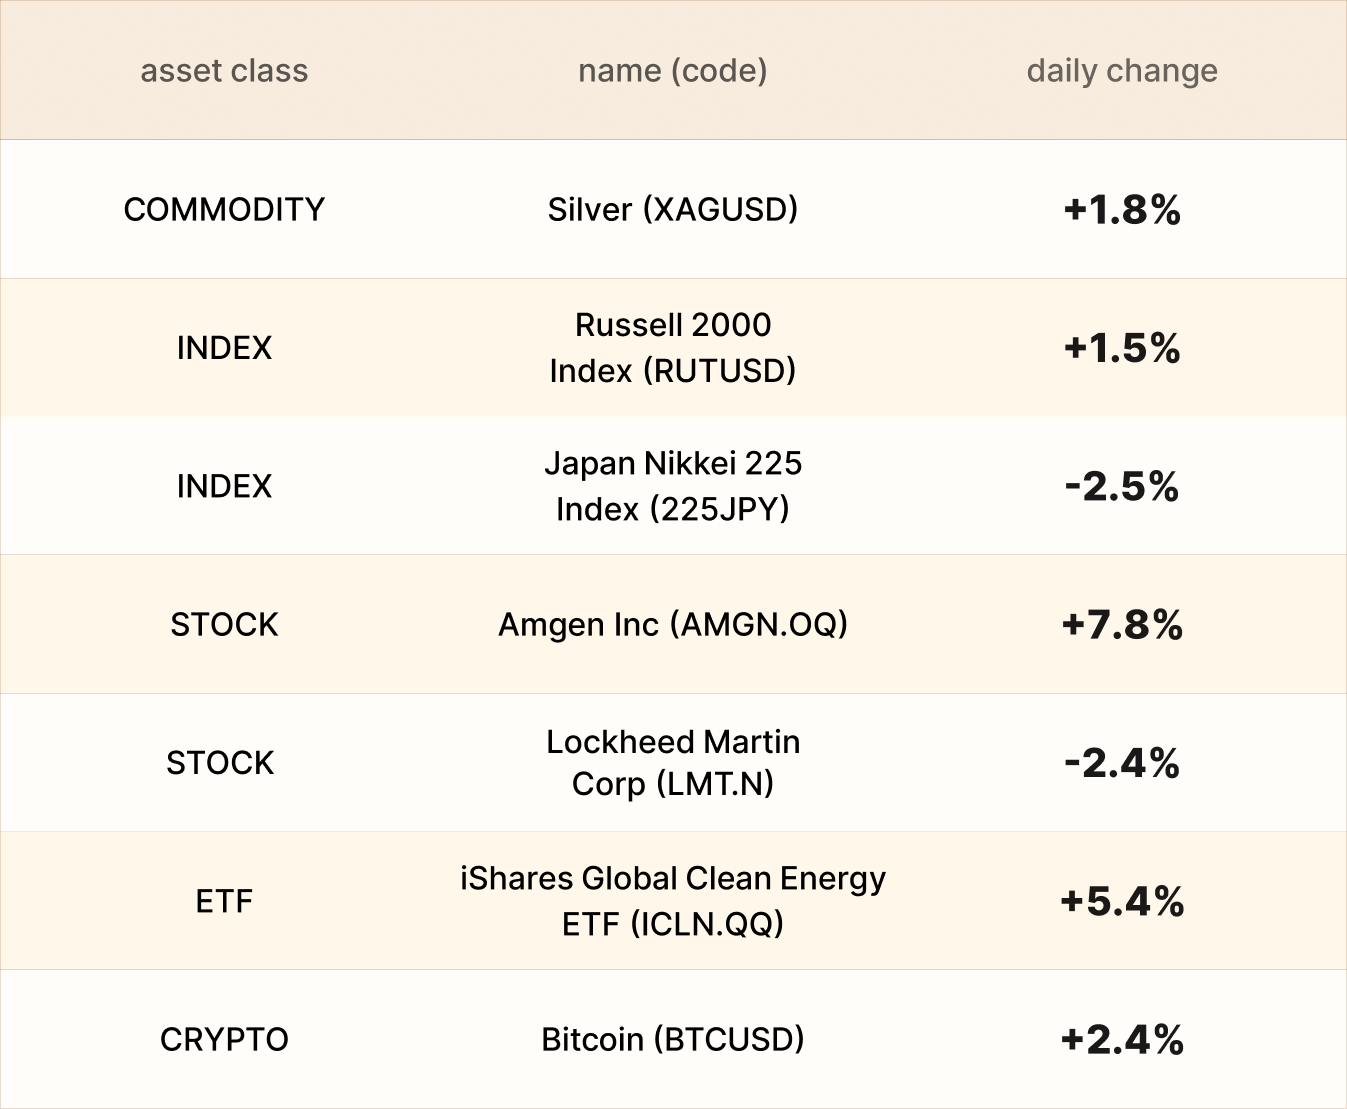The width and height of the screenshot is (1347, 1109).
Task: Click Lockheed Martin's -2.4% change value
Action: 1122,763
